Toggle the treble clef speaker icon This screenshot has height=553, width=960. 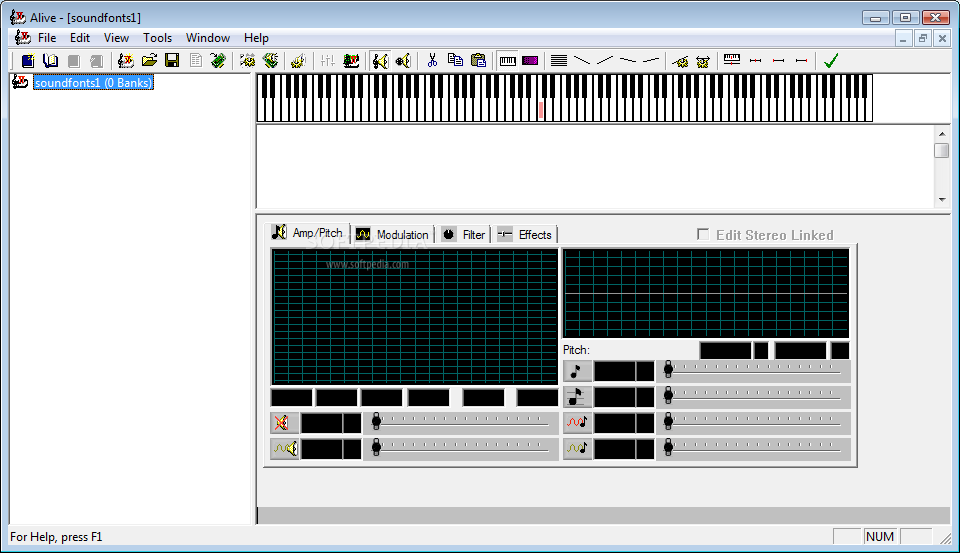[380, 61]
